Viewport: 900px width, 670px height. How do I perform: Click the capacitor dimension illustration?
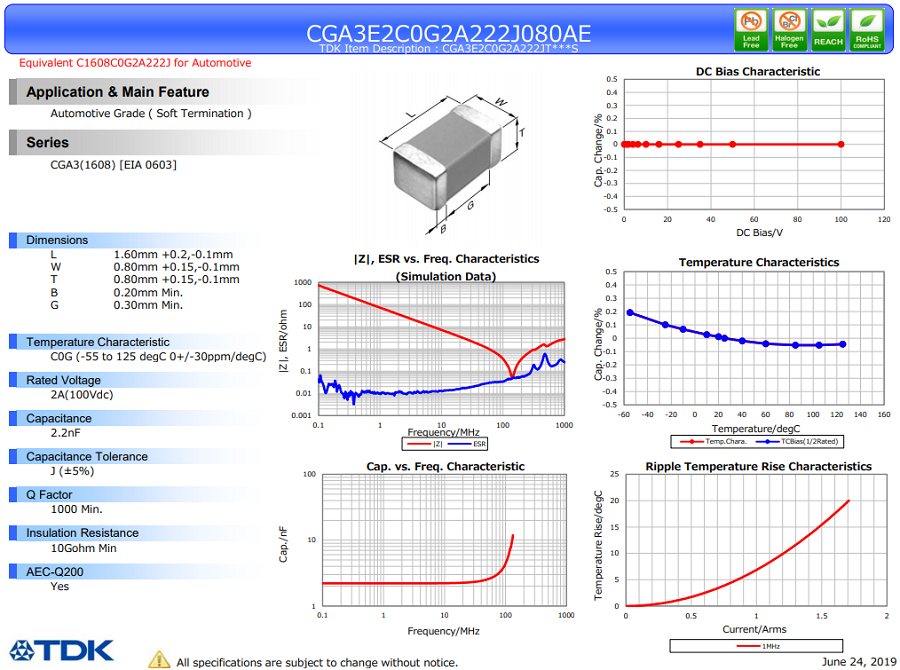coord(453,162)
